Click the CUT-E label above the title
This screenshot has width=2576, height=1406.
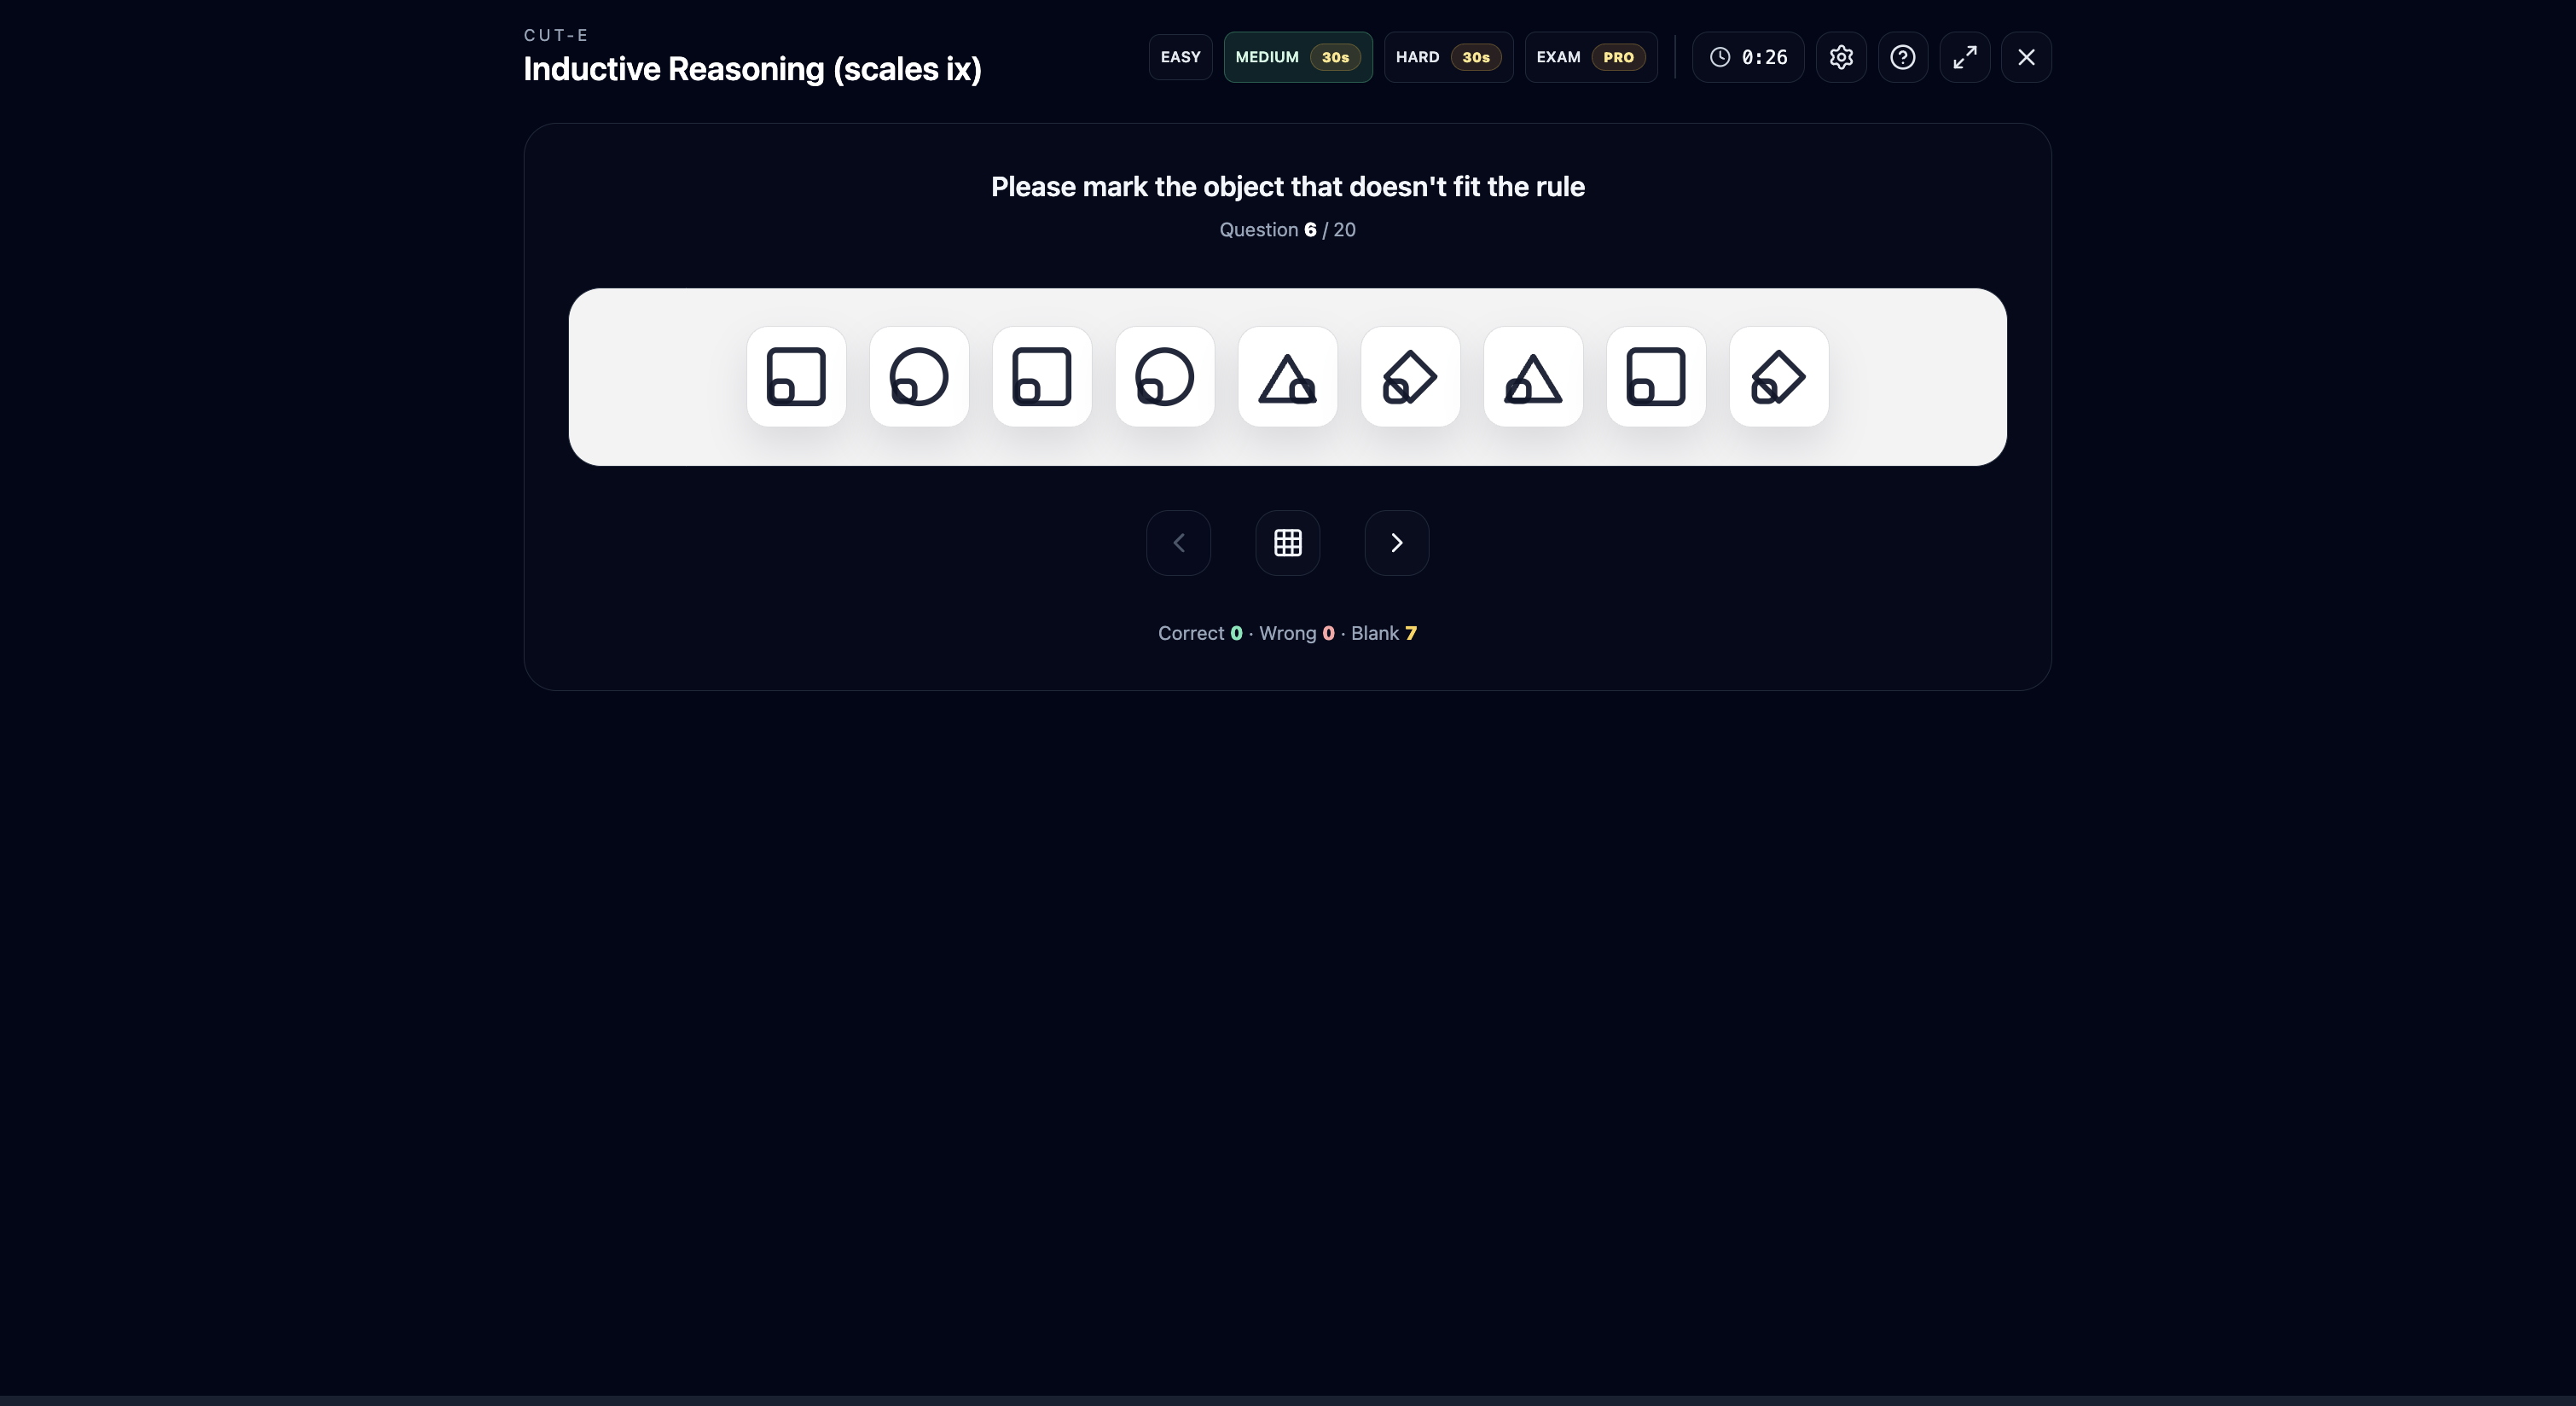click(556, 35)
